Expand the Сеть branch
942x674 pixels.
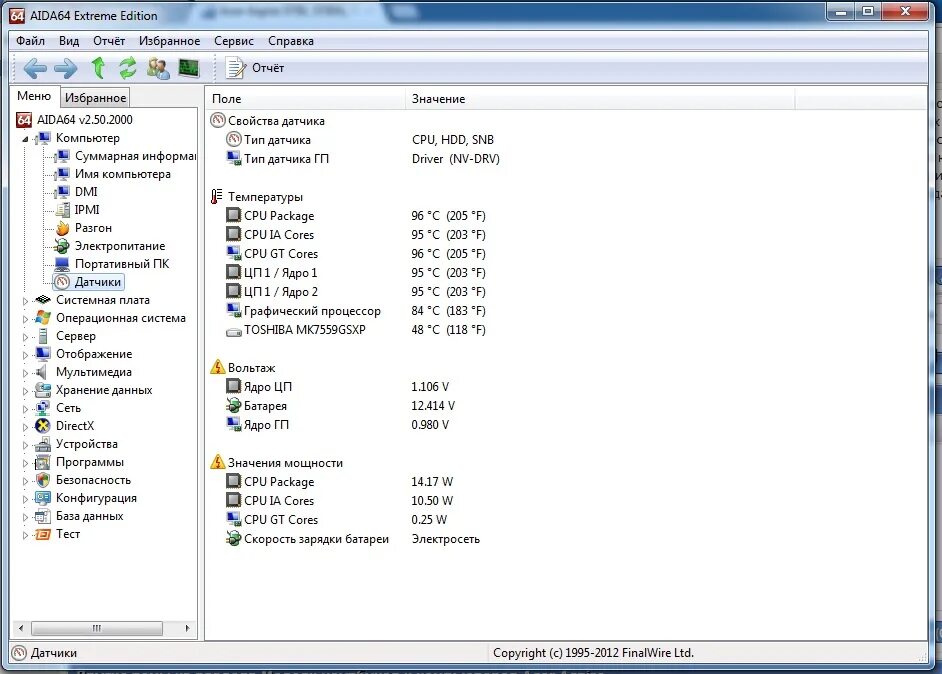click(x=25, y=409)
